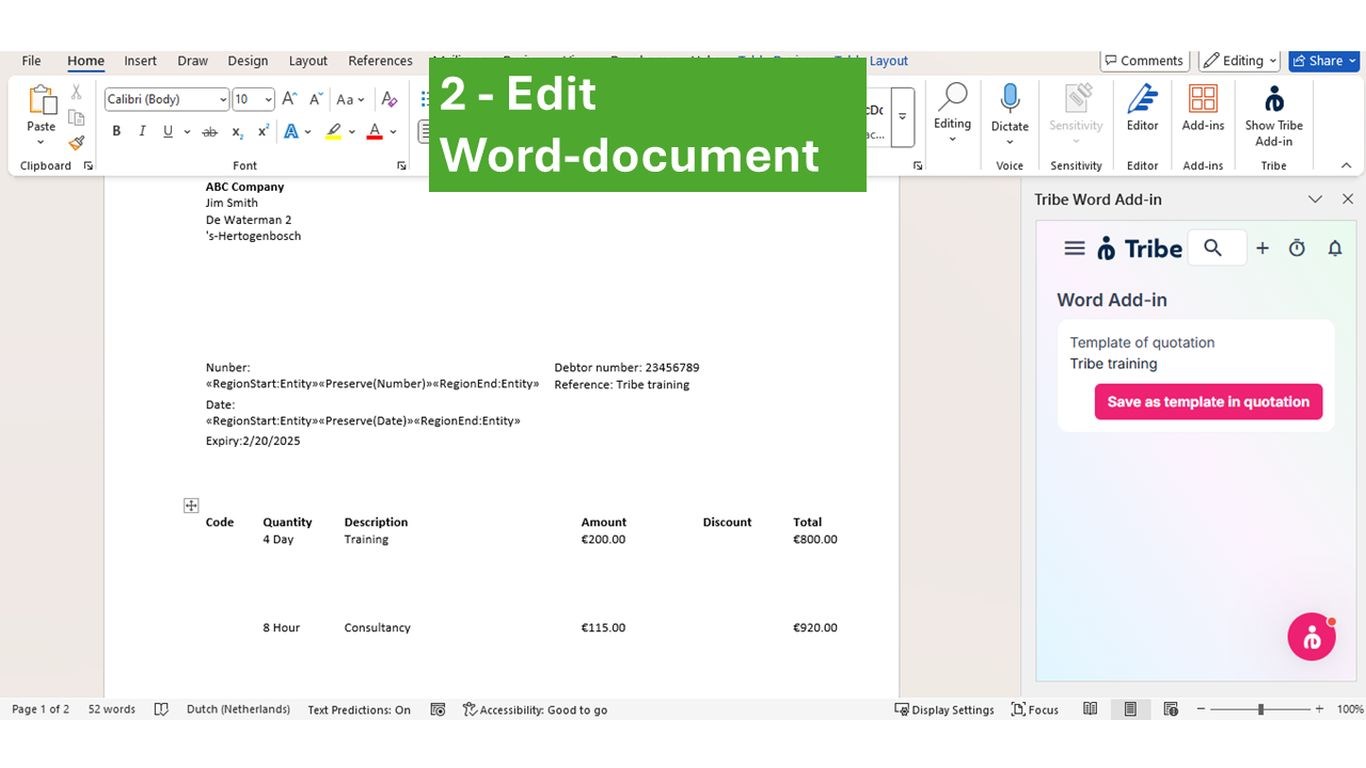Open the Comments button
This screenshot has height=768, width=1366.
point(1144,61)
